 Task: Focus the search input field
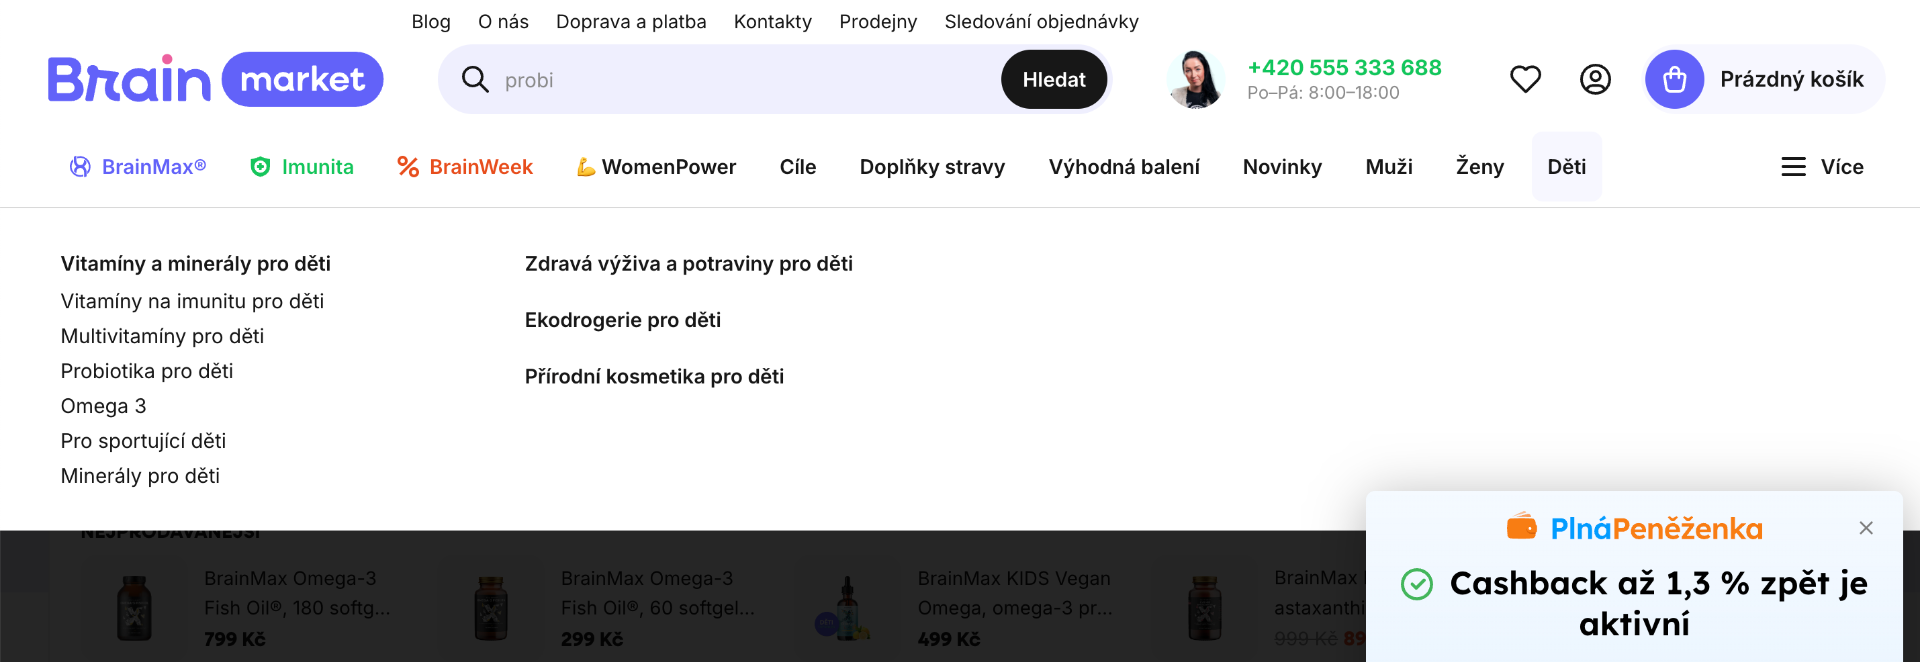pos(740,80)
